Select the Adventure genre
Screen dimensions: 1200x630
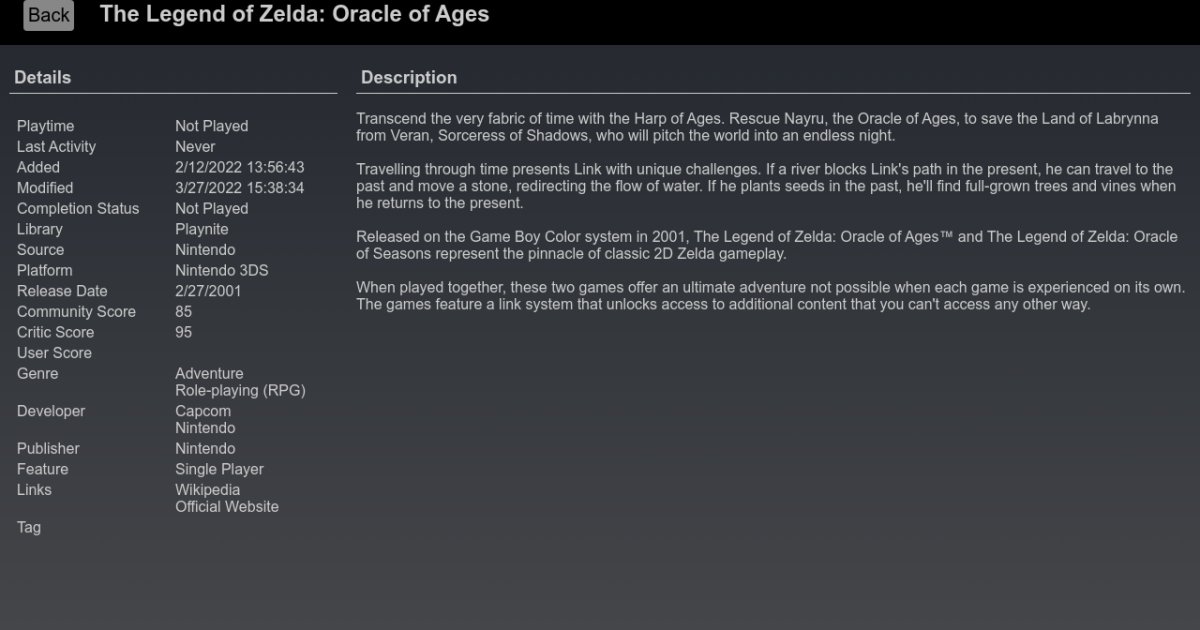tap(209, 374)
